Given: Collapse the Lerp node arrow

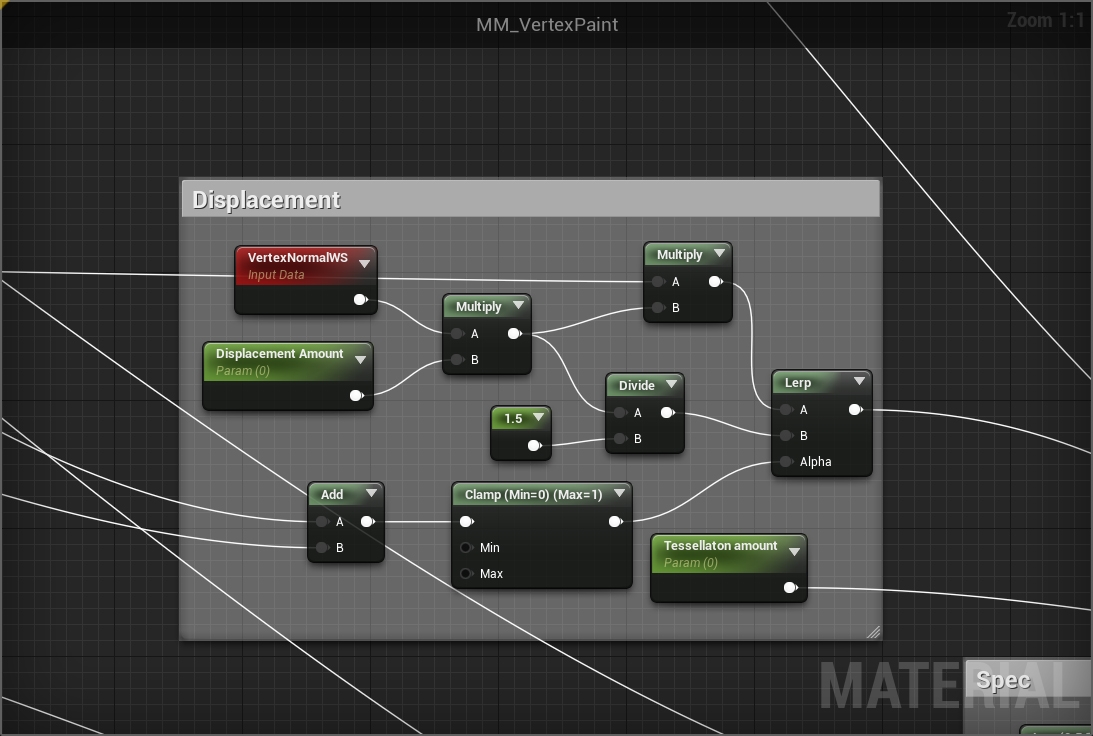Looking at the screenshot, I should point(859,381).
